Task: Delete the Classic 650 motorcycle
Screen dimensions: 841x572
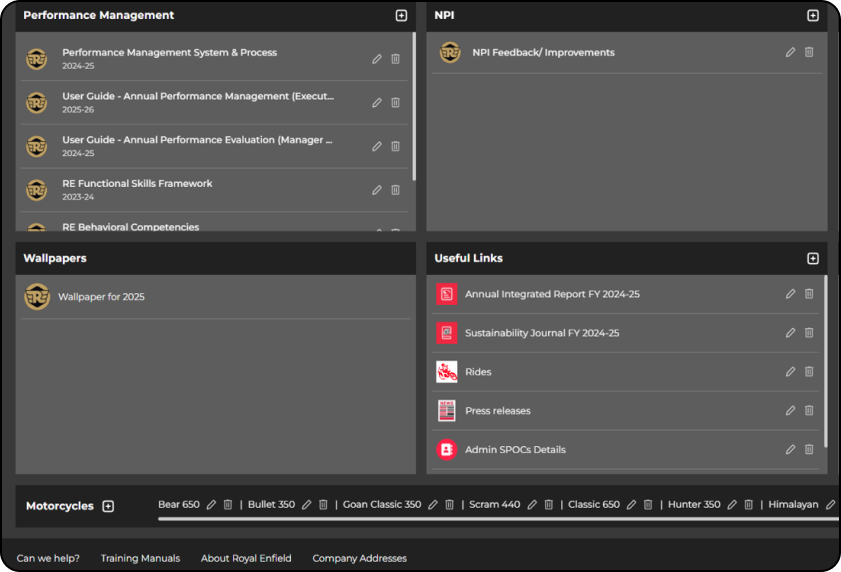Action: point(648,505)
